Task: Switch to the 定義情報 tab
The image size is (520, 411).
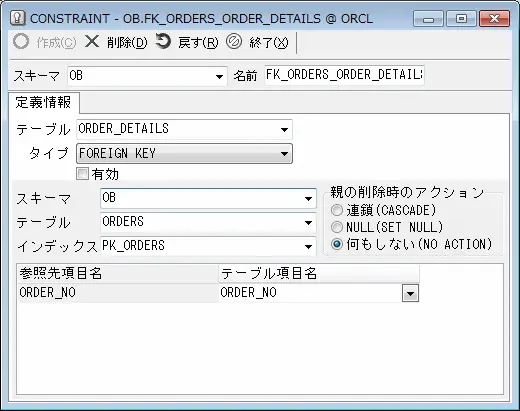Action: click(x=43, y=102)
